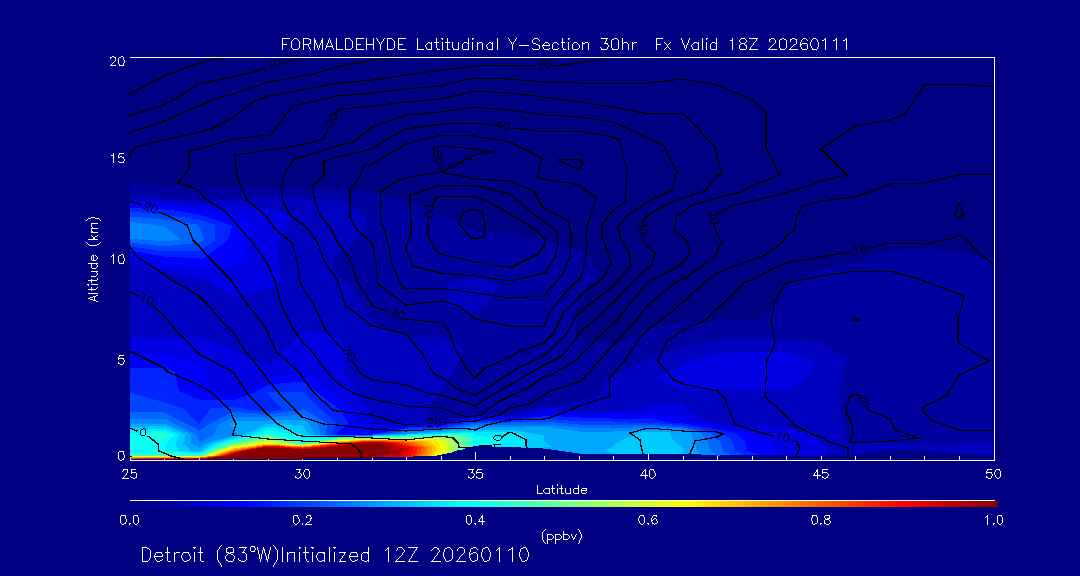This screenshot has height=576, width=1080.
Task: Click the 'Latitude' x-axis label
Action: click(561, 491)
